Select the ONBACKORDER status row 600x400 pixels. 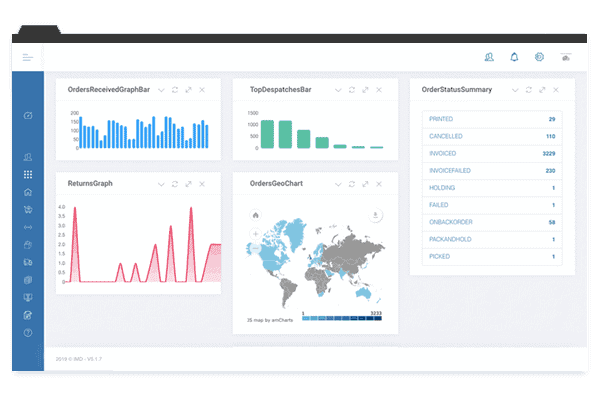click(492, 222)
